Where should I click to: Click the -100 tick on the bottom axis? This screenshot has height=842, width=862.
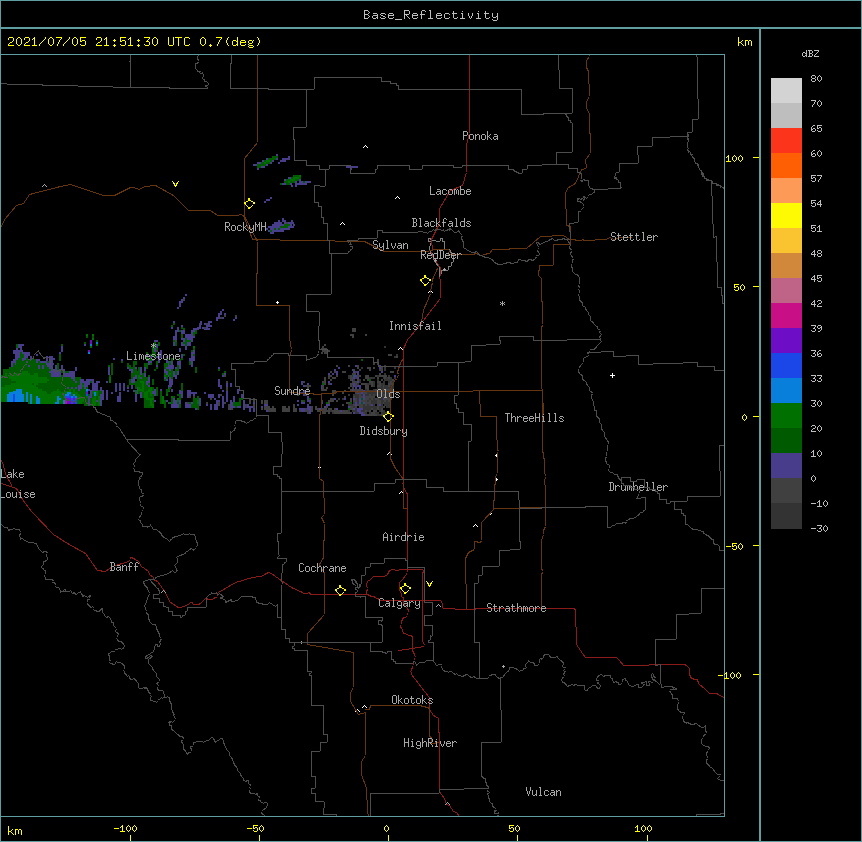[x=125, y=829]
